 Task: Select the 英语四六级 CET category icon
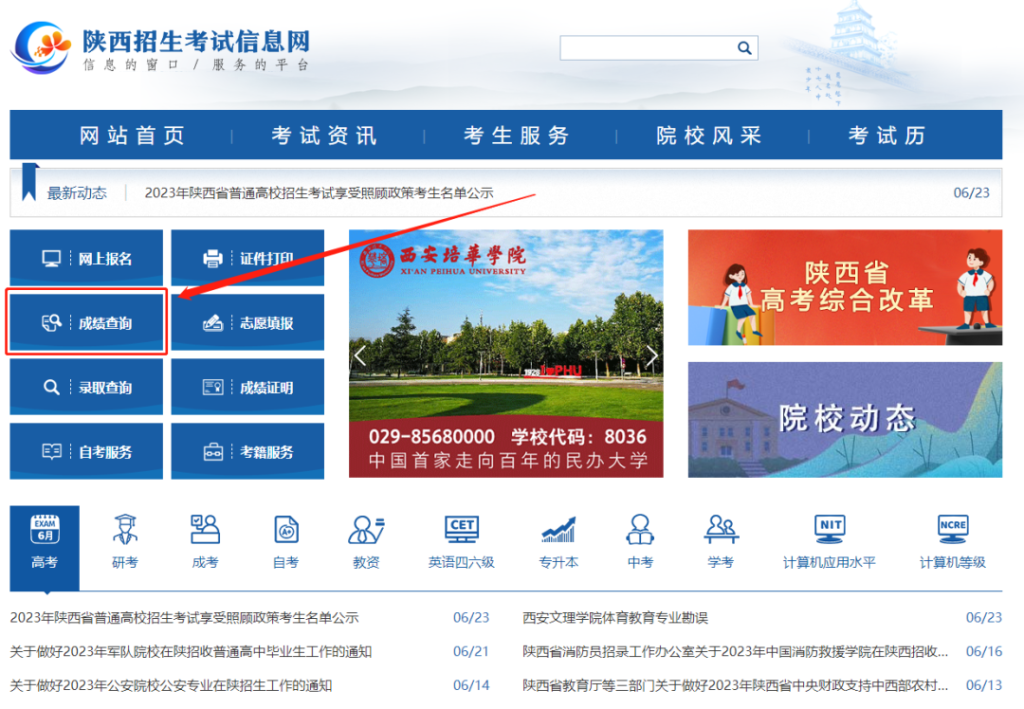point(461,541)
